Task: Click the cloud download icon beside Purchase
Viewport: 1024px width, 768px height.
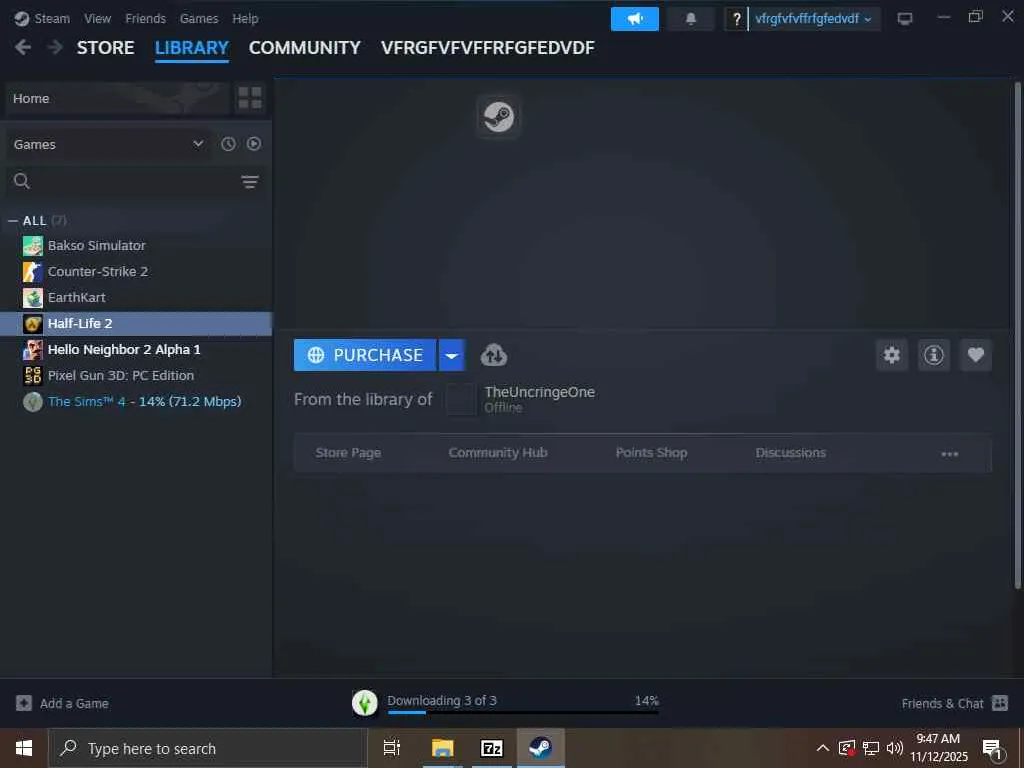Action: [x=494, y=355]
